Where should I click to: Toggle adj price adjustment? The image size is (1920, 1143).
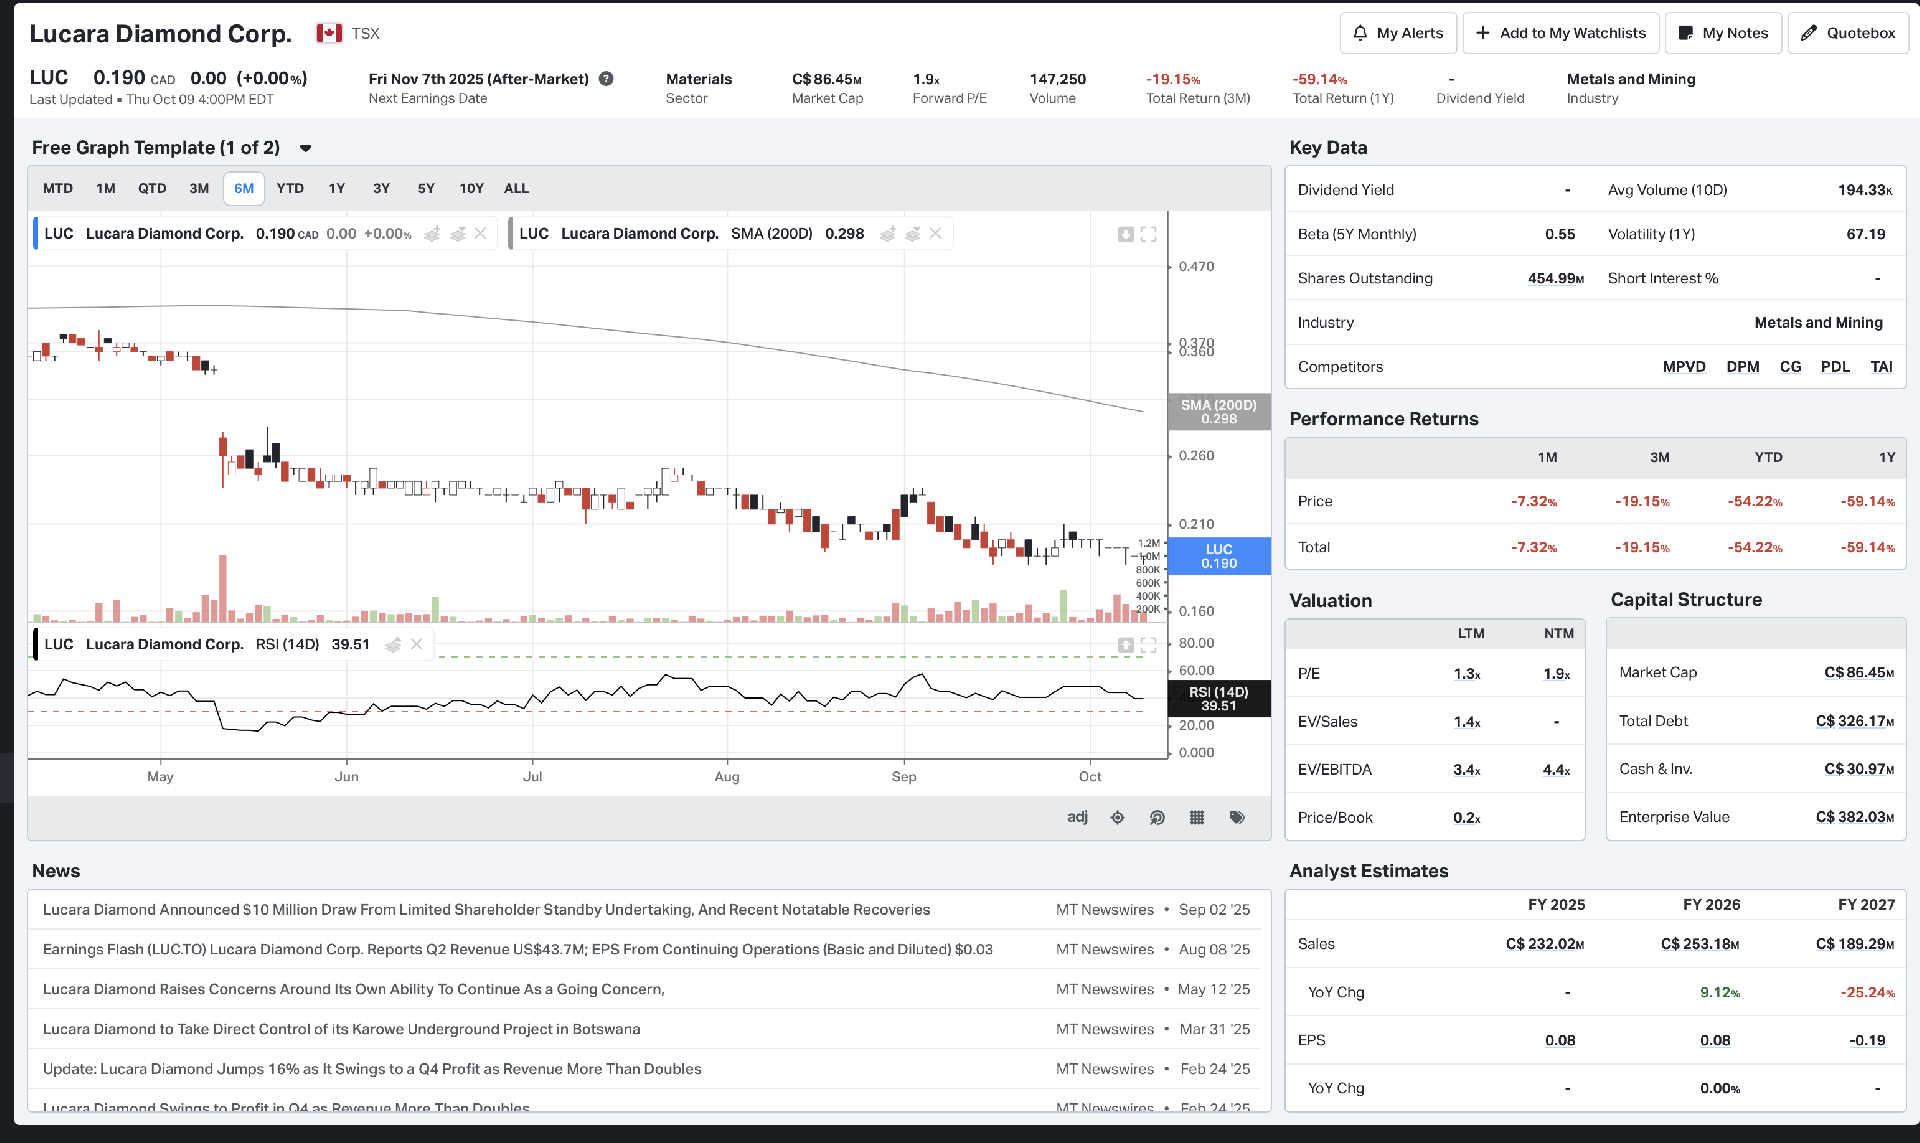pos(1077,817)
